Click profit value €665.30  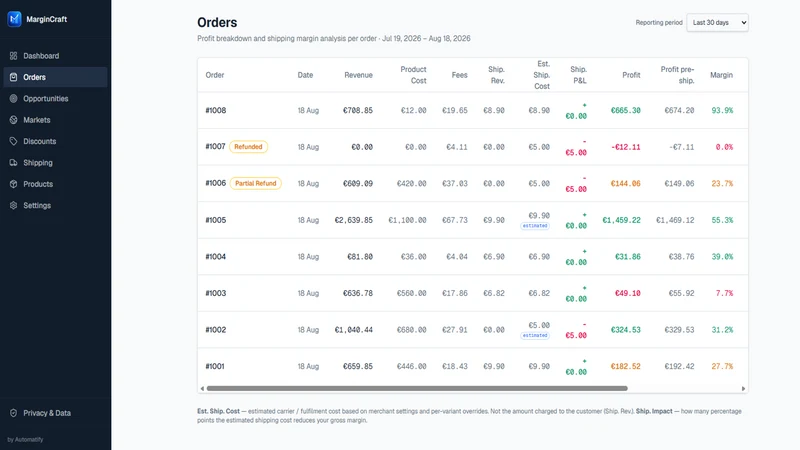tap(626, 110)
